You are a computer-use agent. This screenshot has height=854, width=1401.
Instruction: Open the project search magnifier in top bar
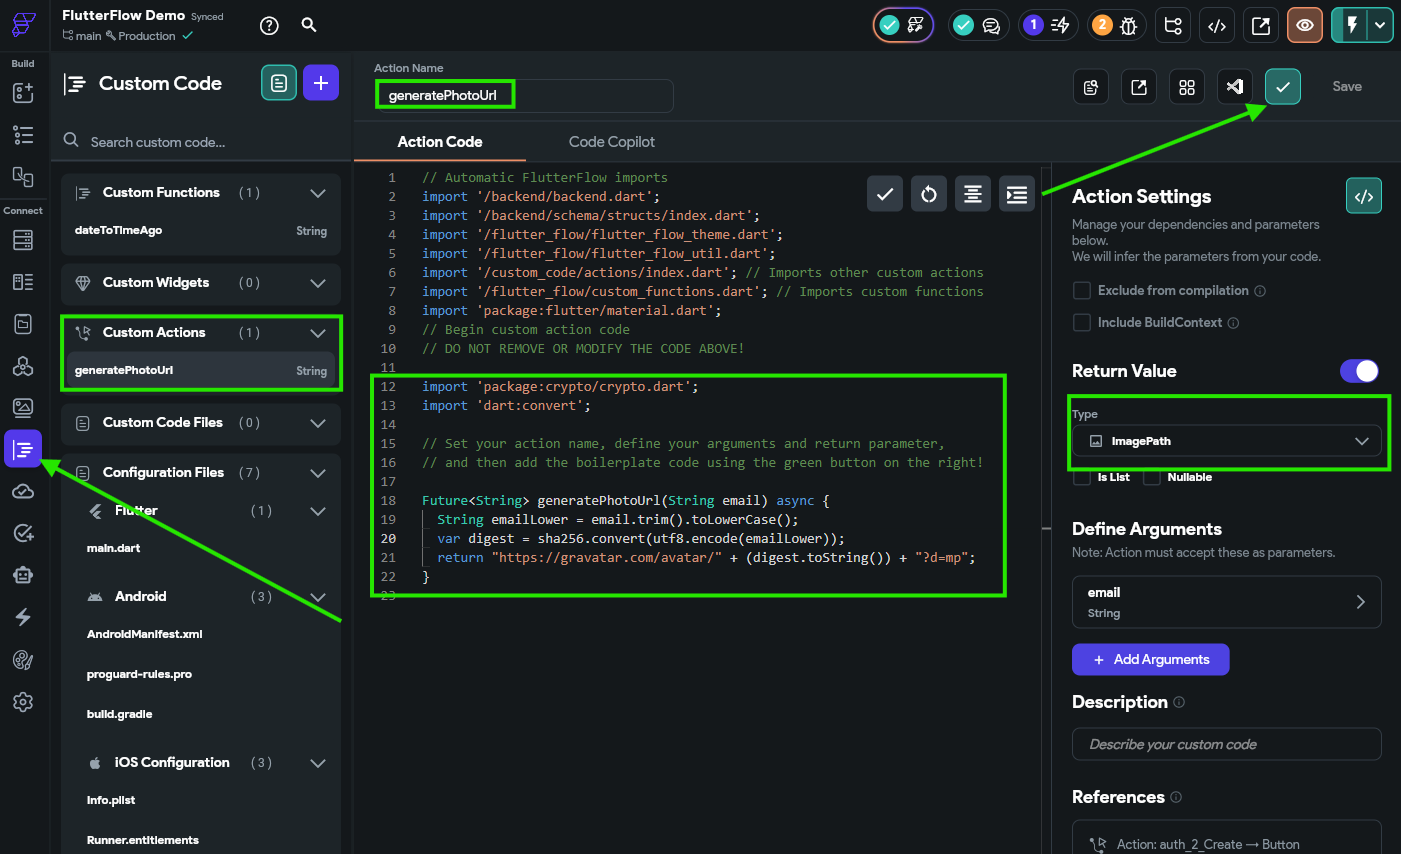click(x=309, y=25)
